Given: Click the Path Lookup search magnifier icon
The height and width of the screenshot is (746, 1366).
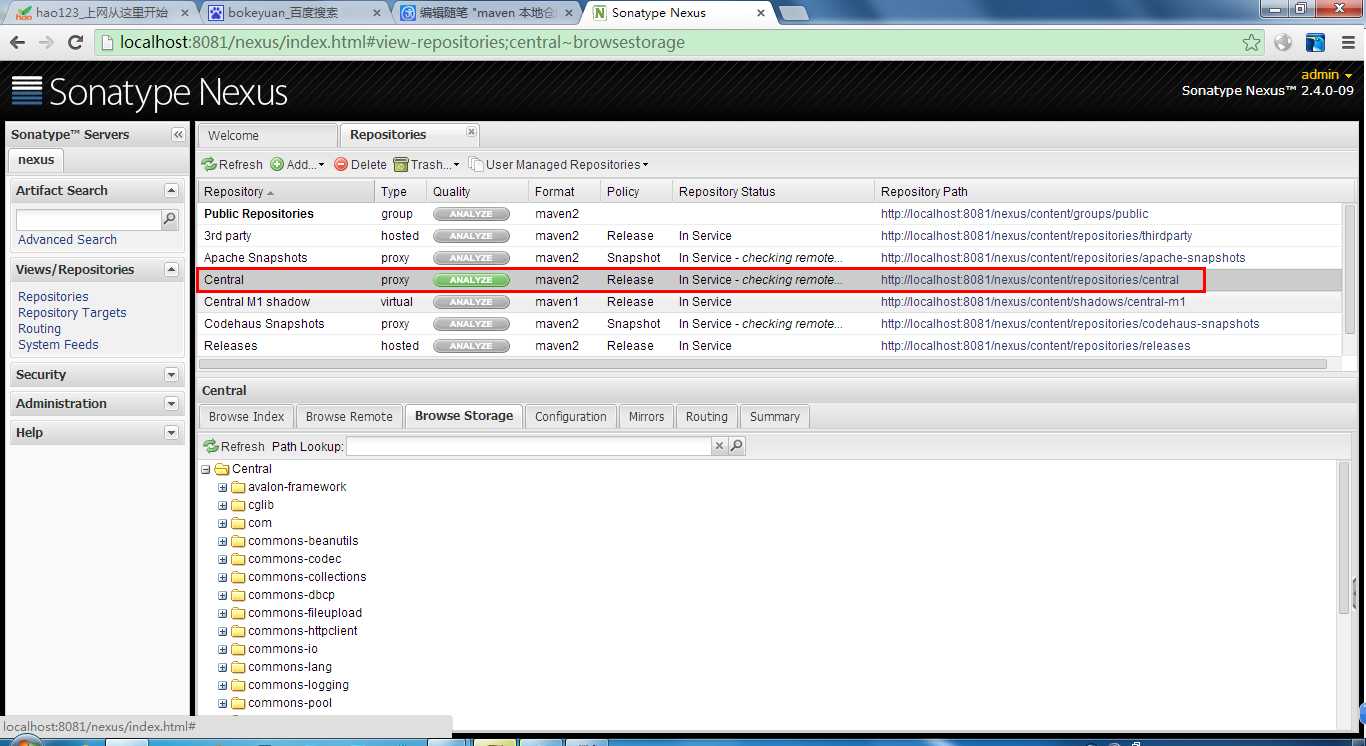Looking at the screenshot, I should [737, 446].
